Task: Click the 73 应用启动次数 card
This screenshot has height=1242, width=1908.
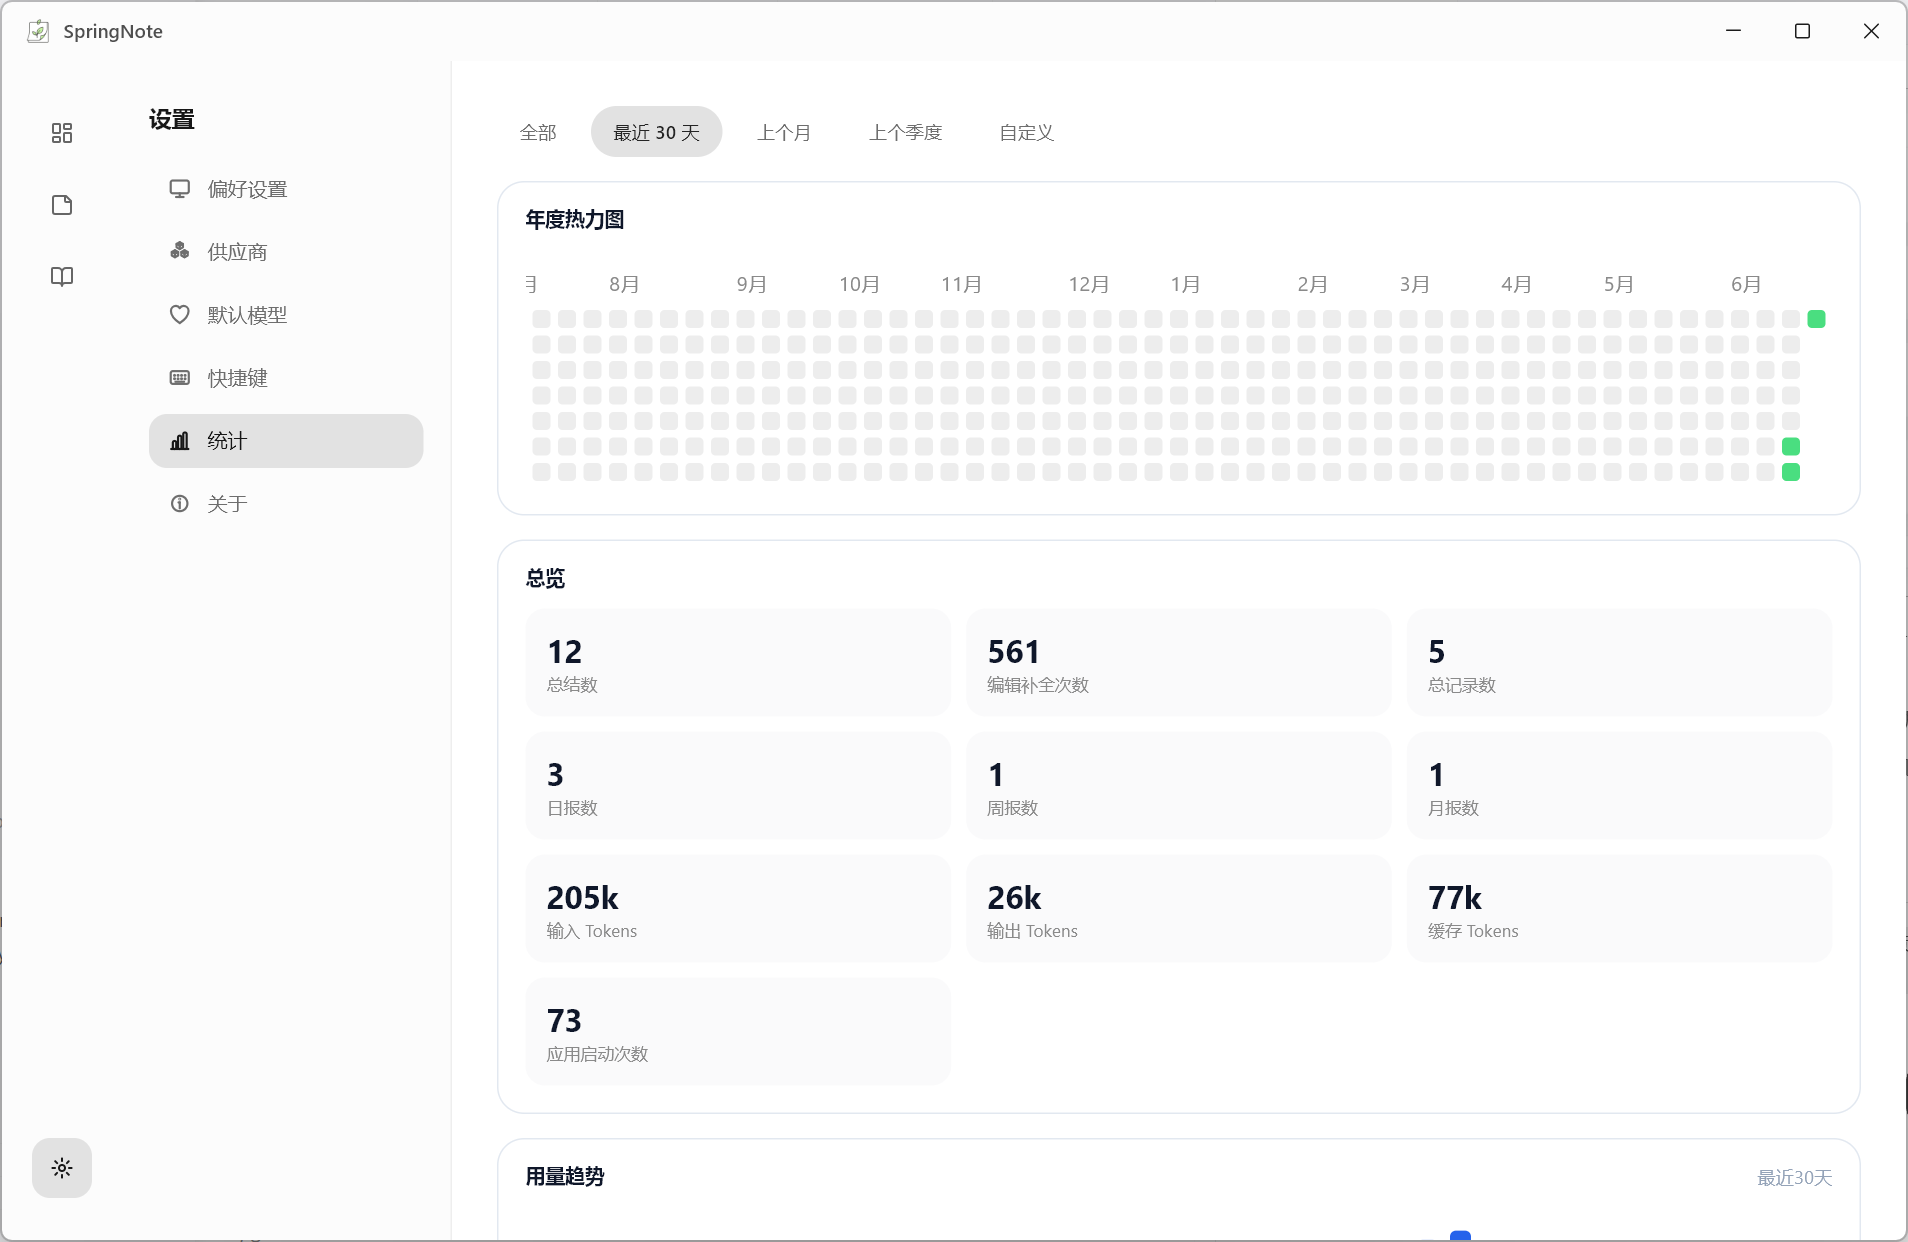Action: (x=738, y=1032)
